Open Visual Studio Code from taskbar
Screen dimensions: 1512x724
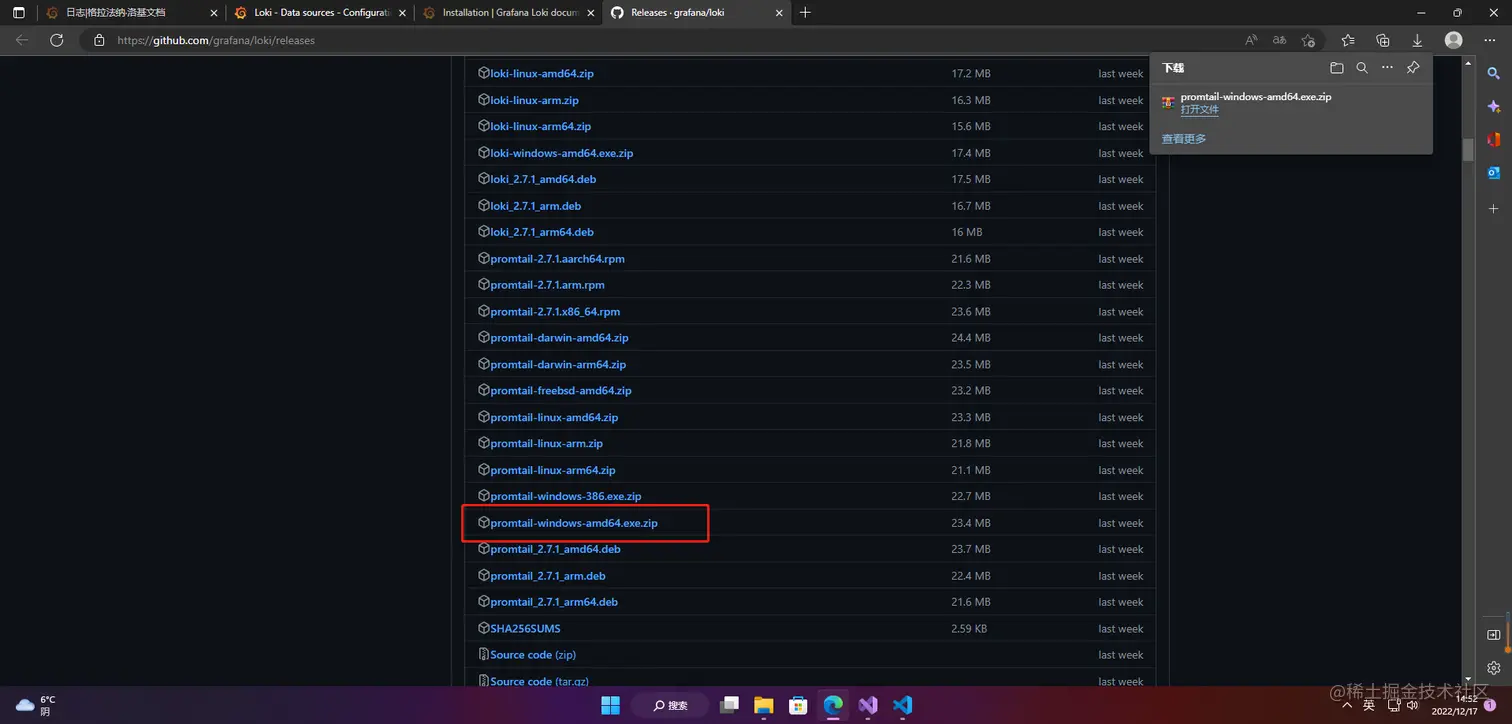[x=902, y=705]
